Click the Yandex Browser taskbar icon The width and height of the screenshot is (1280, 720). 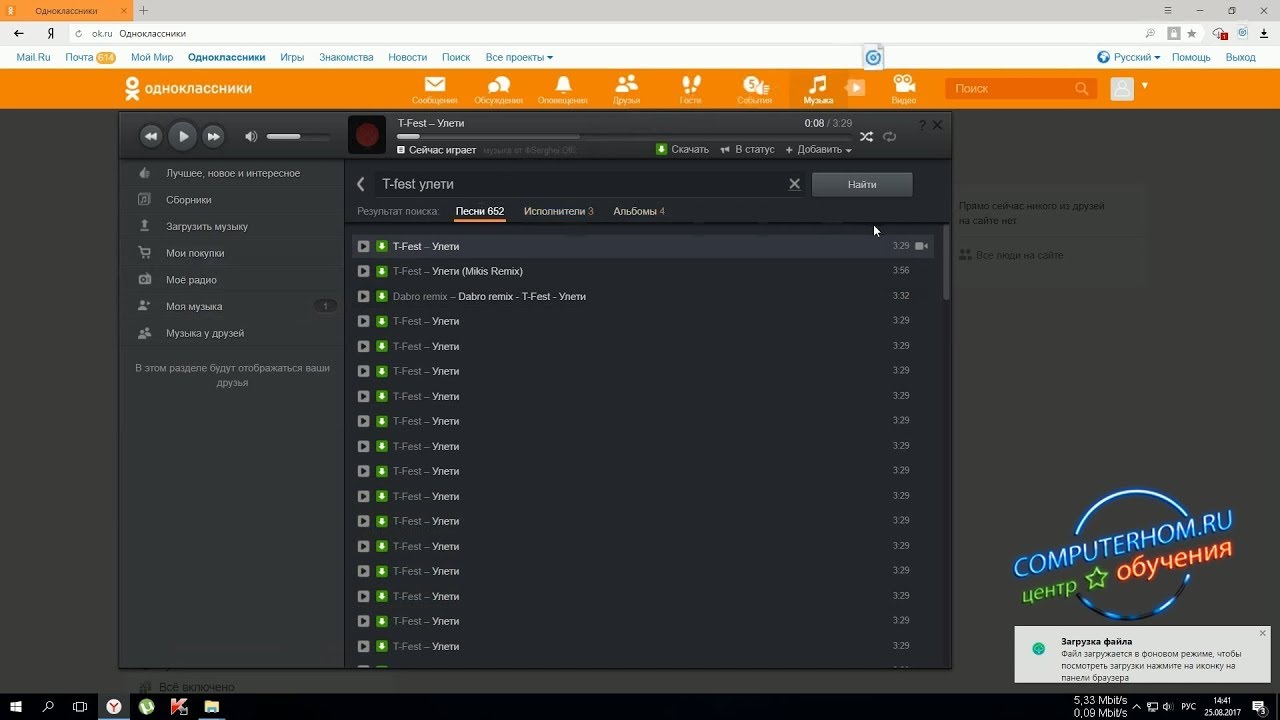click(115, 707)
